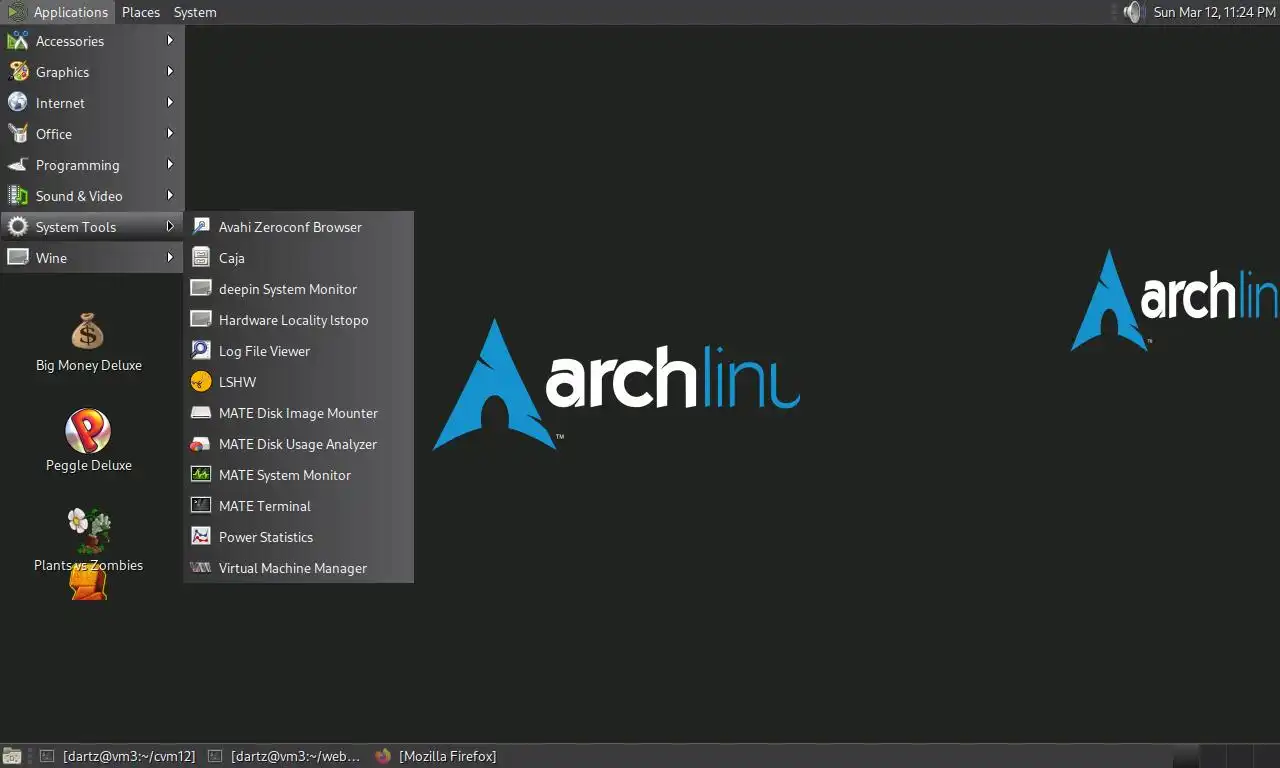Viewport: 1280px width, 768px height.
Task: Click the "MATE Disk Image Mounter" label
Action: 298,413
